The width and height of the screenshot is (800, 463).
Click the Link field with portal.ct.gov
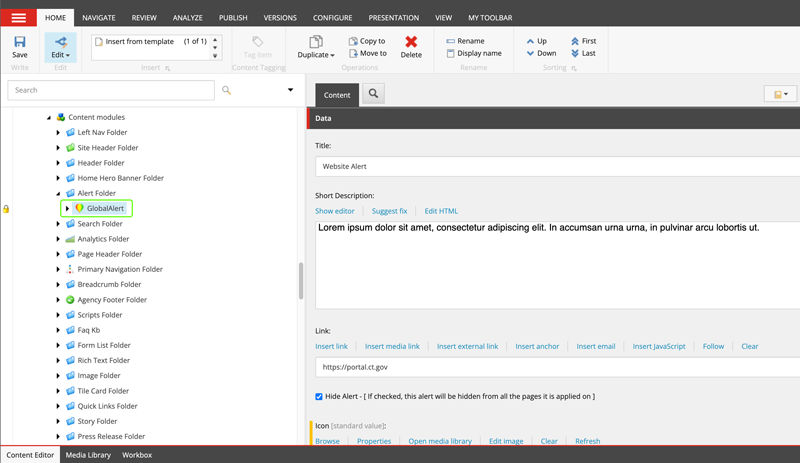(557, 367)
